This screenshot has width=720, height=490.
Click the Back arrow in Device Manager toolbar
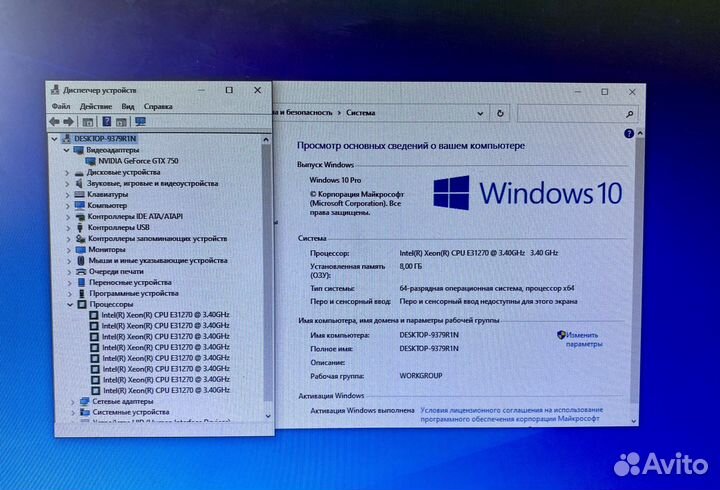point(54,122)
